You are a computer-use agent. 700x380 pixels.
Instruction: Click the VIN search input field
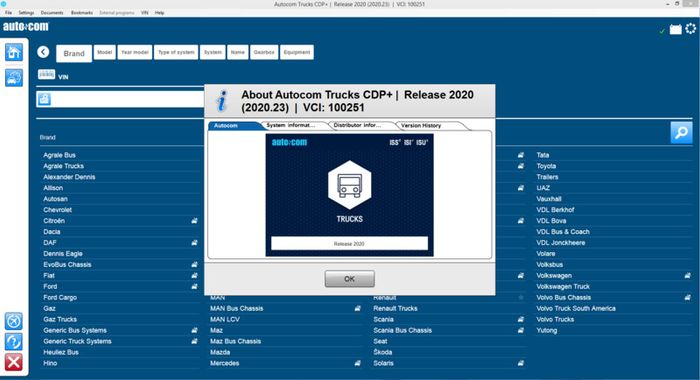[121, 99]
